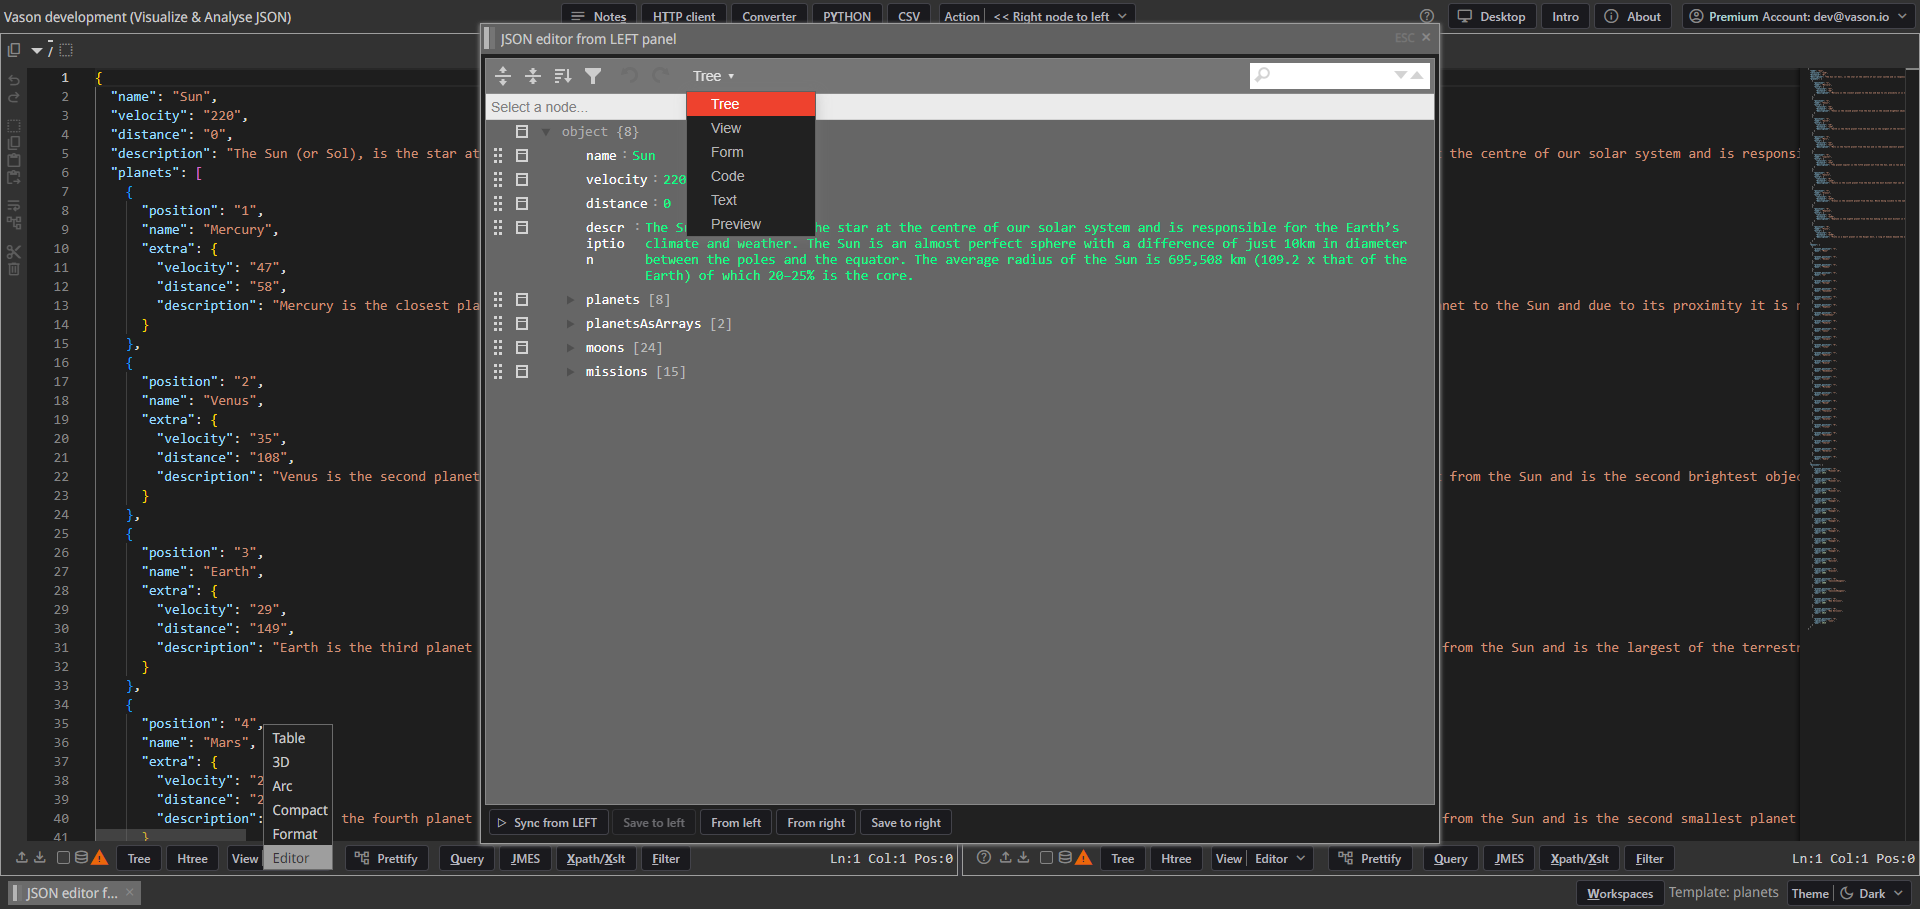Screen dimensions: 1920x909
Task: Click the help question mark in right panel
Action: [x=984, y=858]
